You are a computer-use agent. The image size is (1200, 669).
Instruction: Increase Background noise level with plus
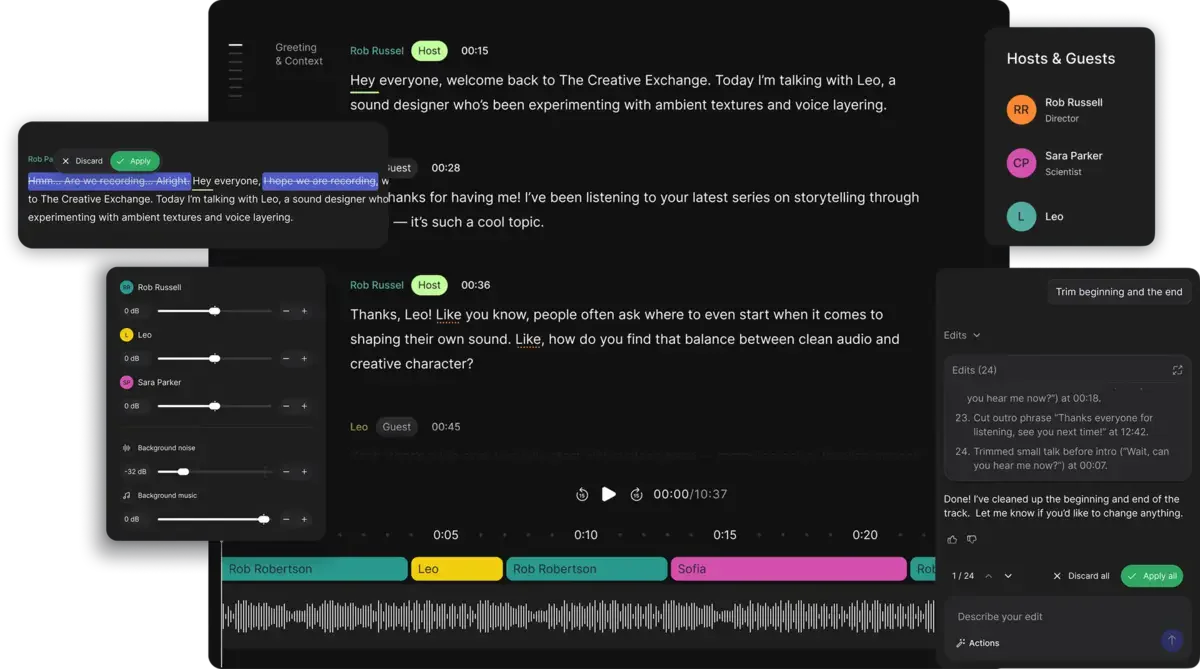point(304,471)
